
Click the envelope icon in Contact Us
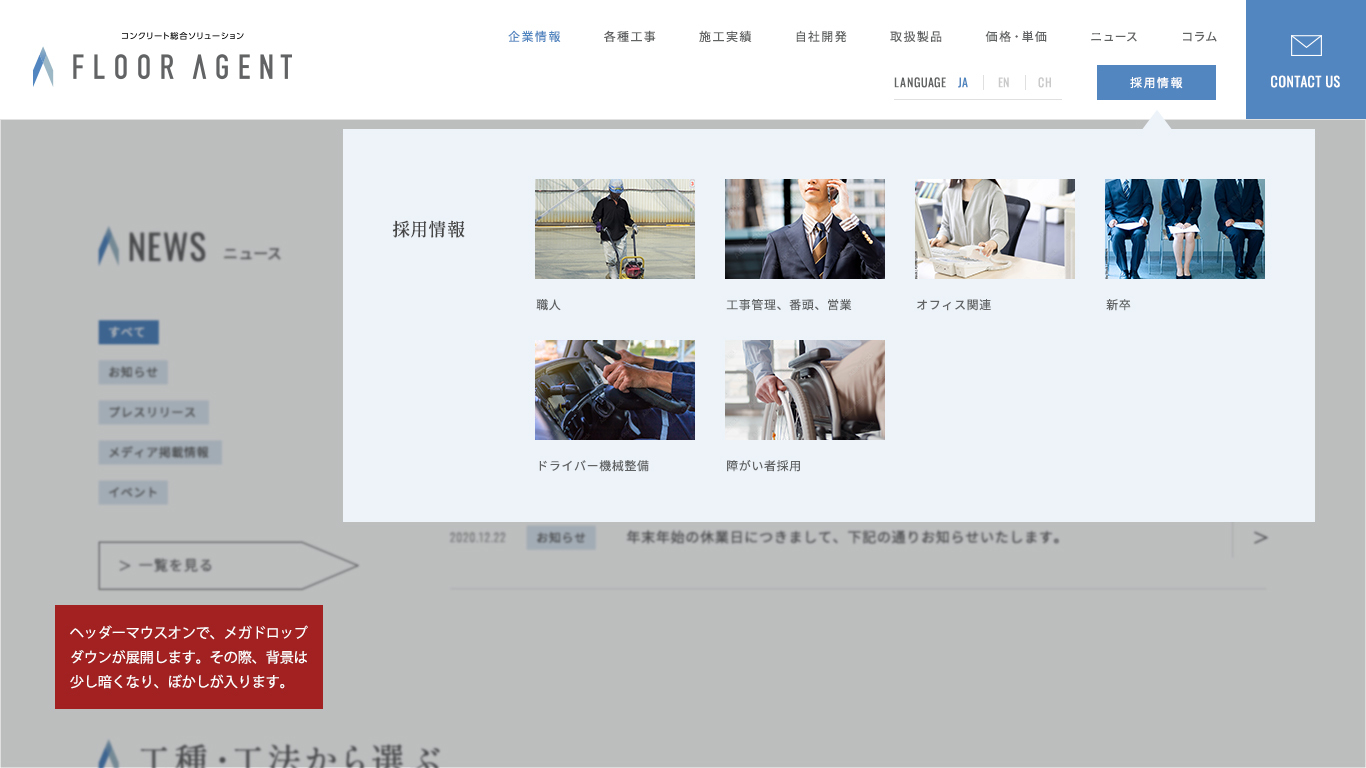pyautogui.click(x=1306, y=46)
